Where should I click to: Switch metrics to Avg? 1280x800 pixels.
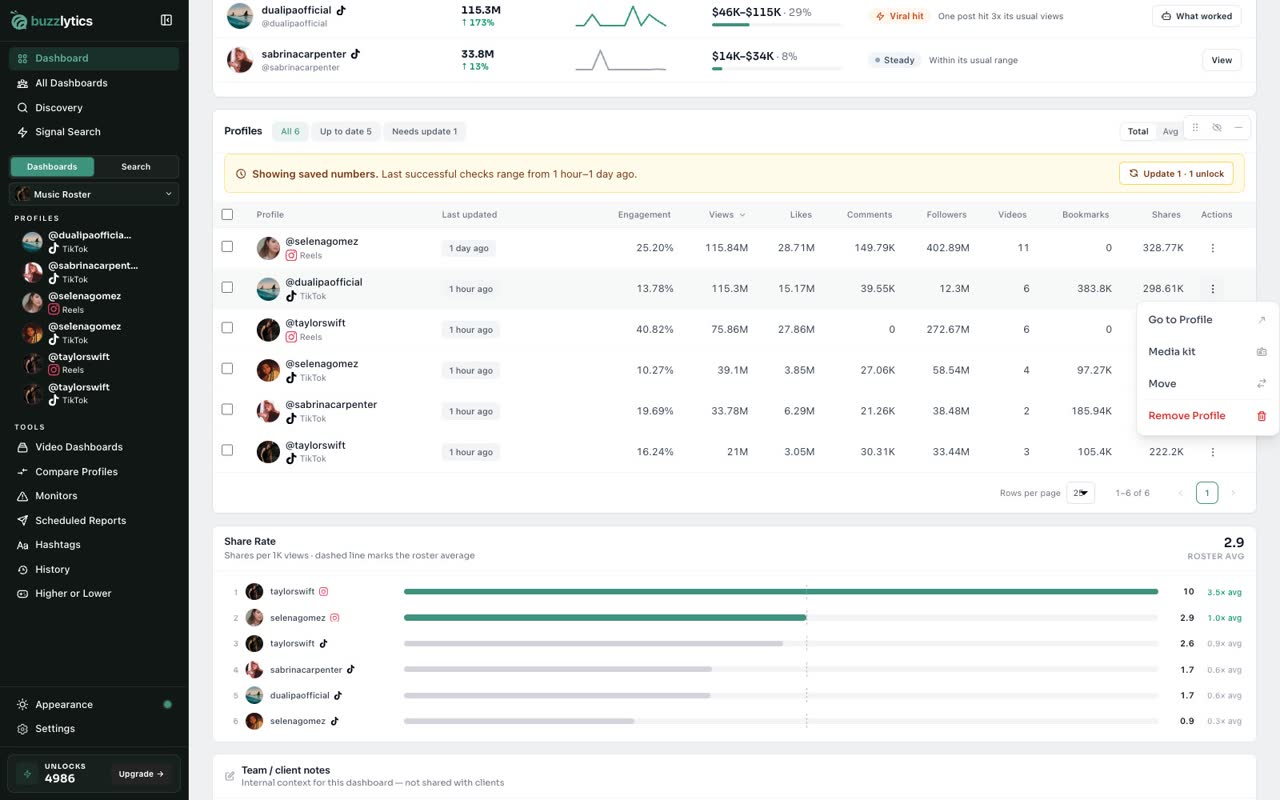click(x=1169, y=131)
